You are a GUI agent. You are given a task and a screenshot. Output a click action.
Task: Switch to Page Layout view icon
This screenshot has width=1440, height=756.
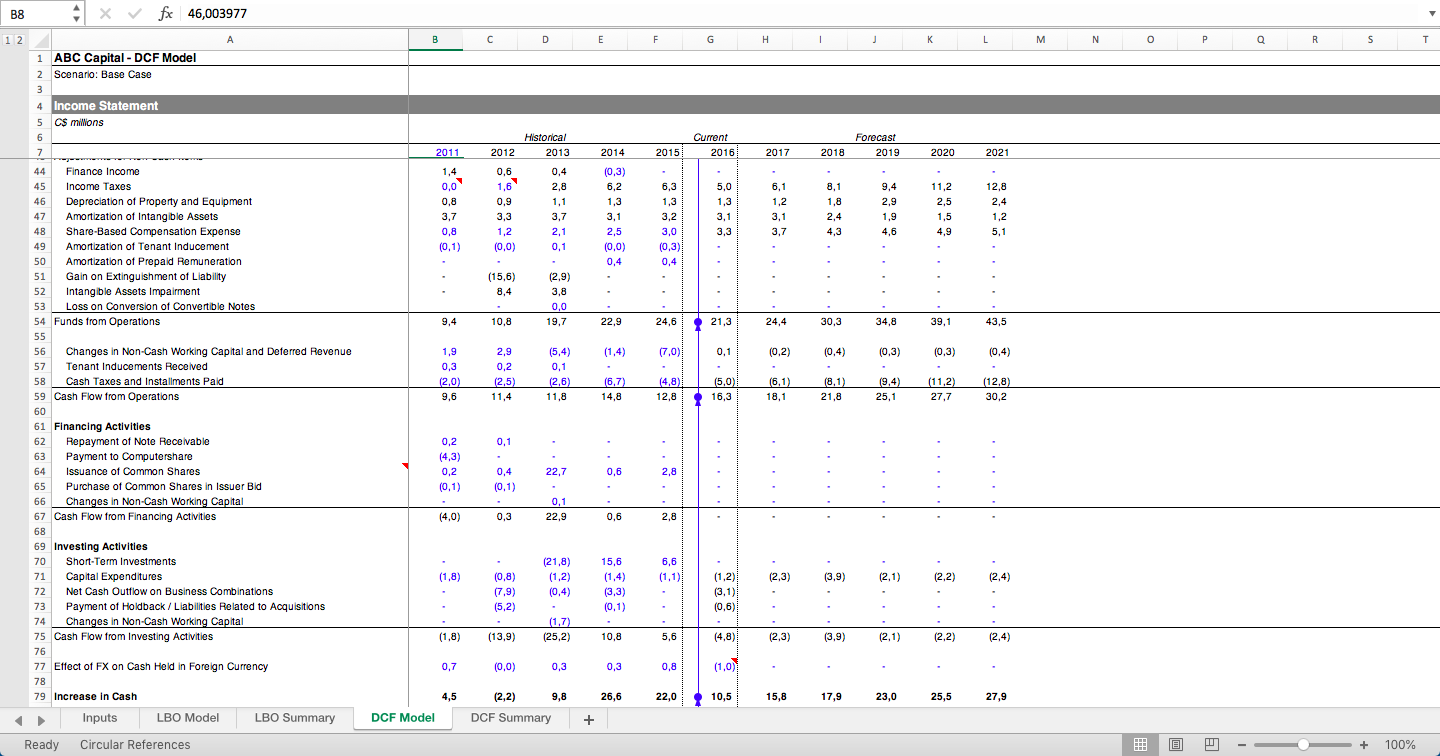click(1176, 745)
